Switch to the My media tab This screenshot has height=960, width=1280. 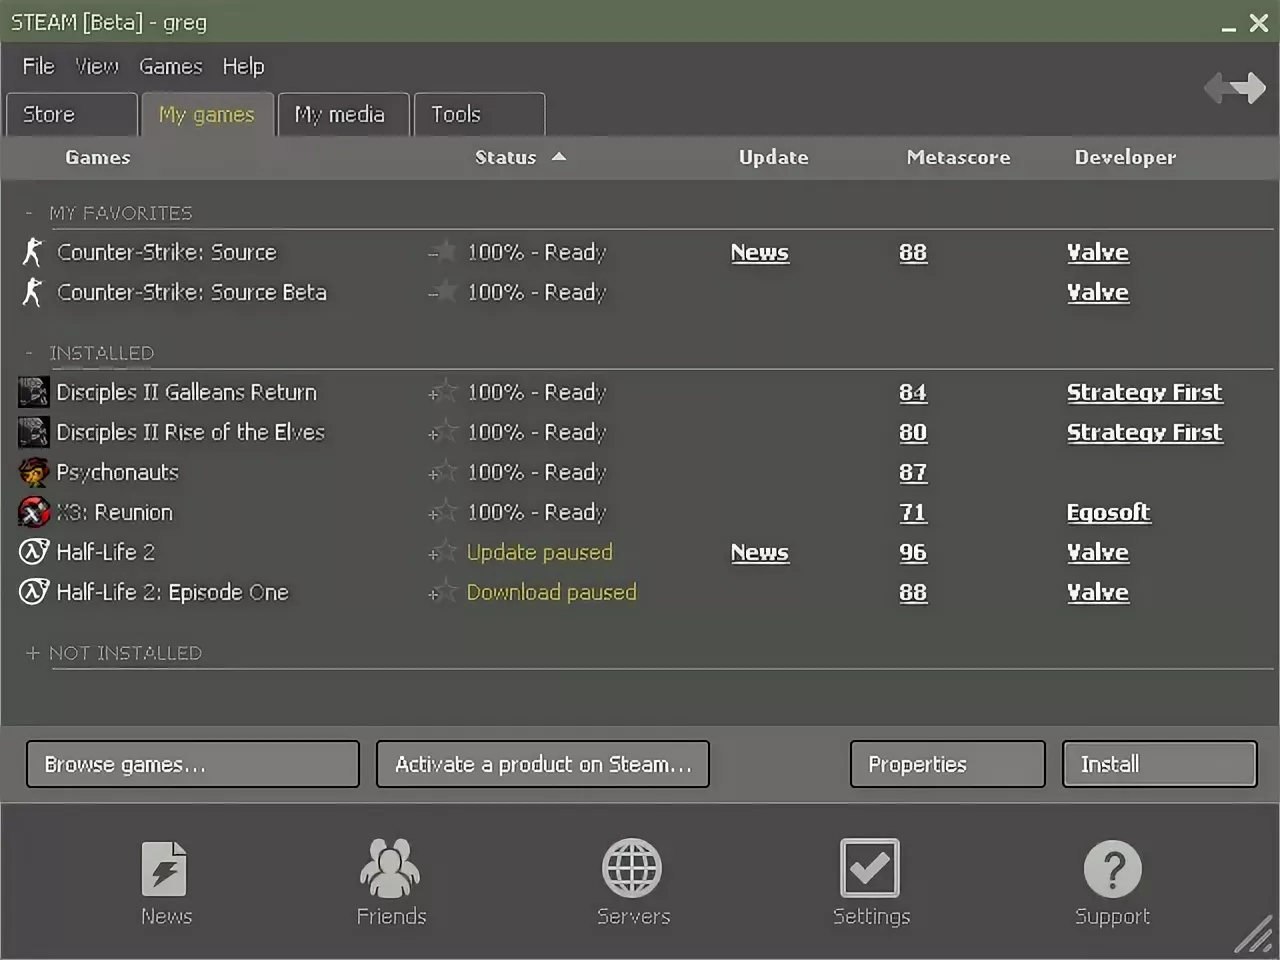[344, 114]
